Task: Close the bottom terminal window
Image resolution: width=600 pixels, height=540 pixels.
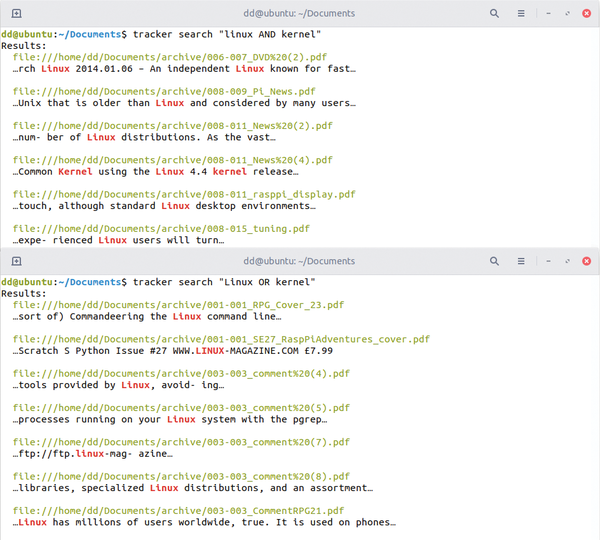Action: coord(587,261)
